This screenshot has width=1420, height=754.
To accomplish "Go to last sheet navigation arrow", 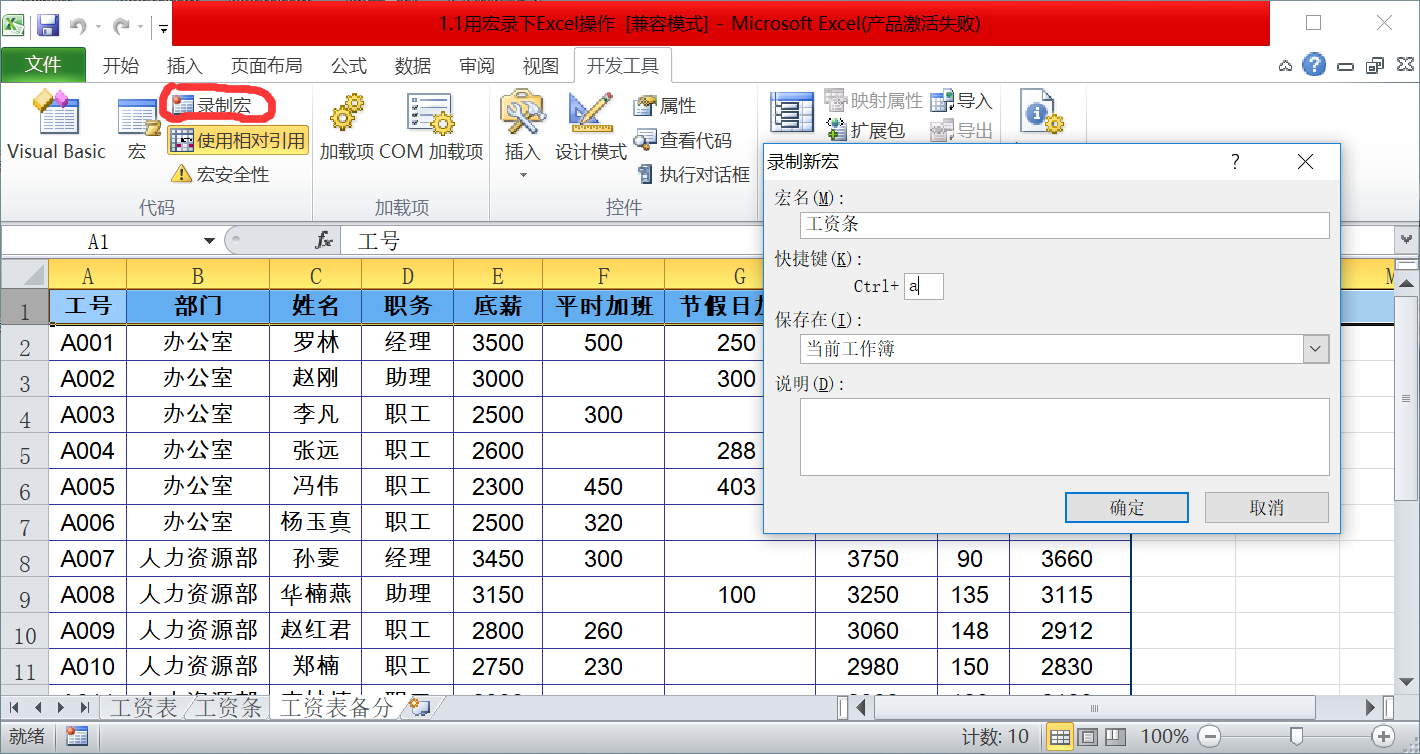I will point(84,707).
